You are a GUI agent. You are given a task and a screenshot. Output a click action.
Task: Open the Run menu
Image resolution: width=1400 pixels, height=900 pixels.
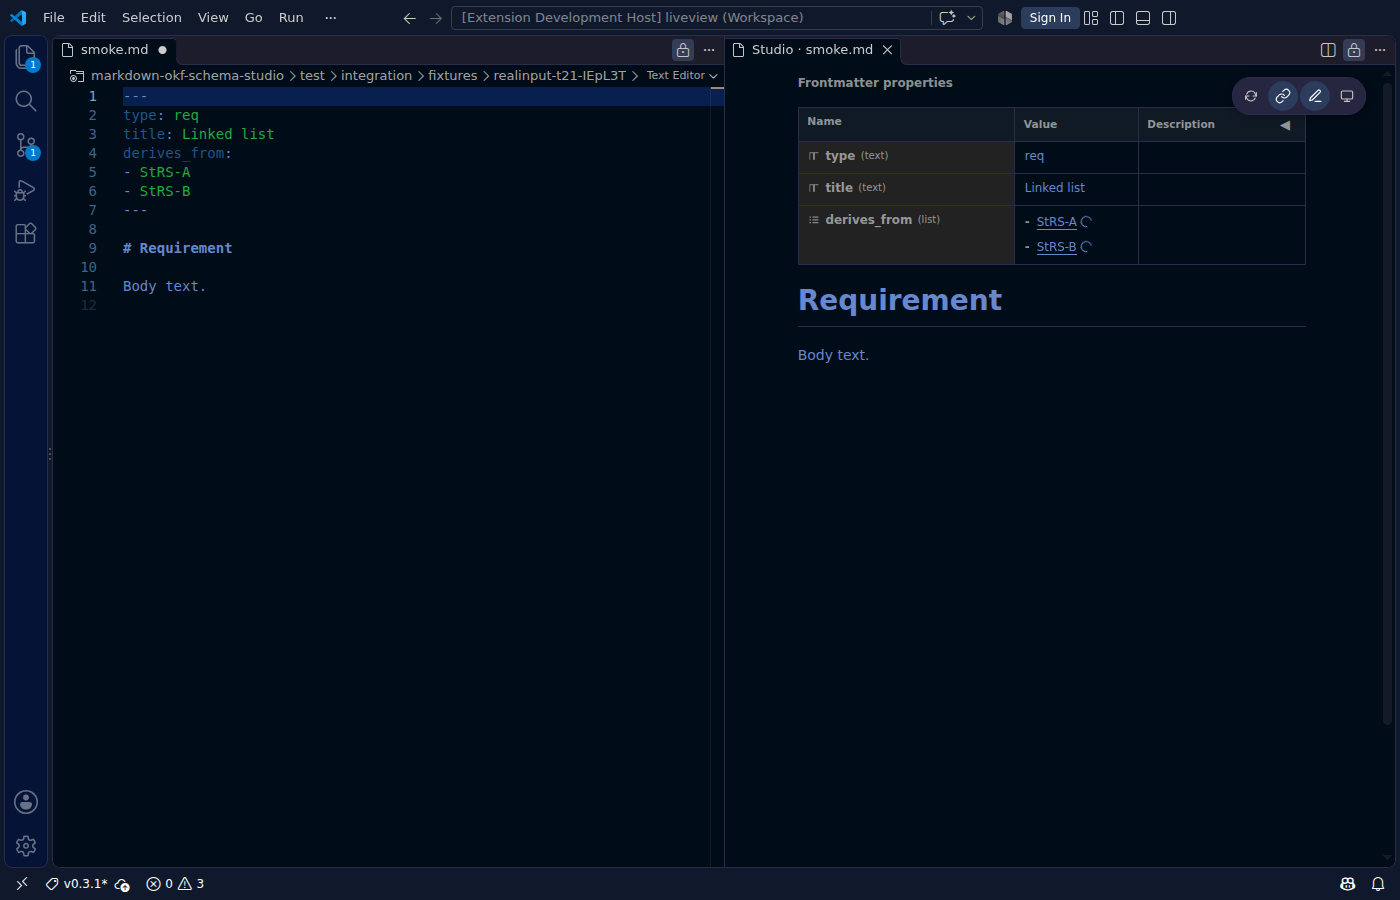(x=291, y=18)
